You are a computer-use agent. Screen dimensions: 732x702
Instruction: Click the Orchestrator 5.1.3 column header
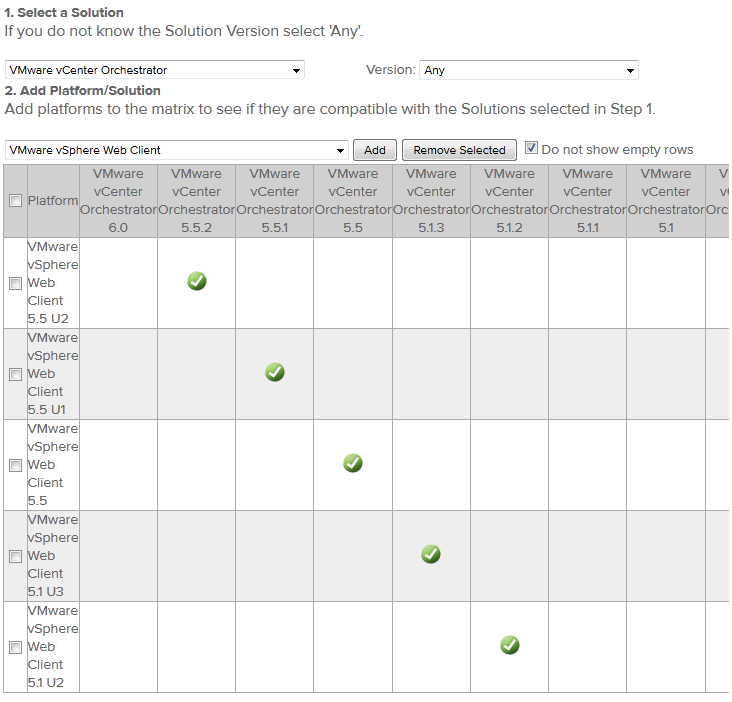(x=431, y=201)
